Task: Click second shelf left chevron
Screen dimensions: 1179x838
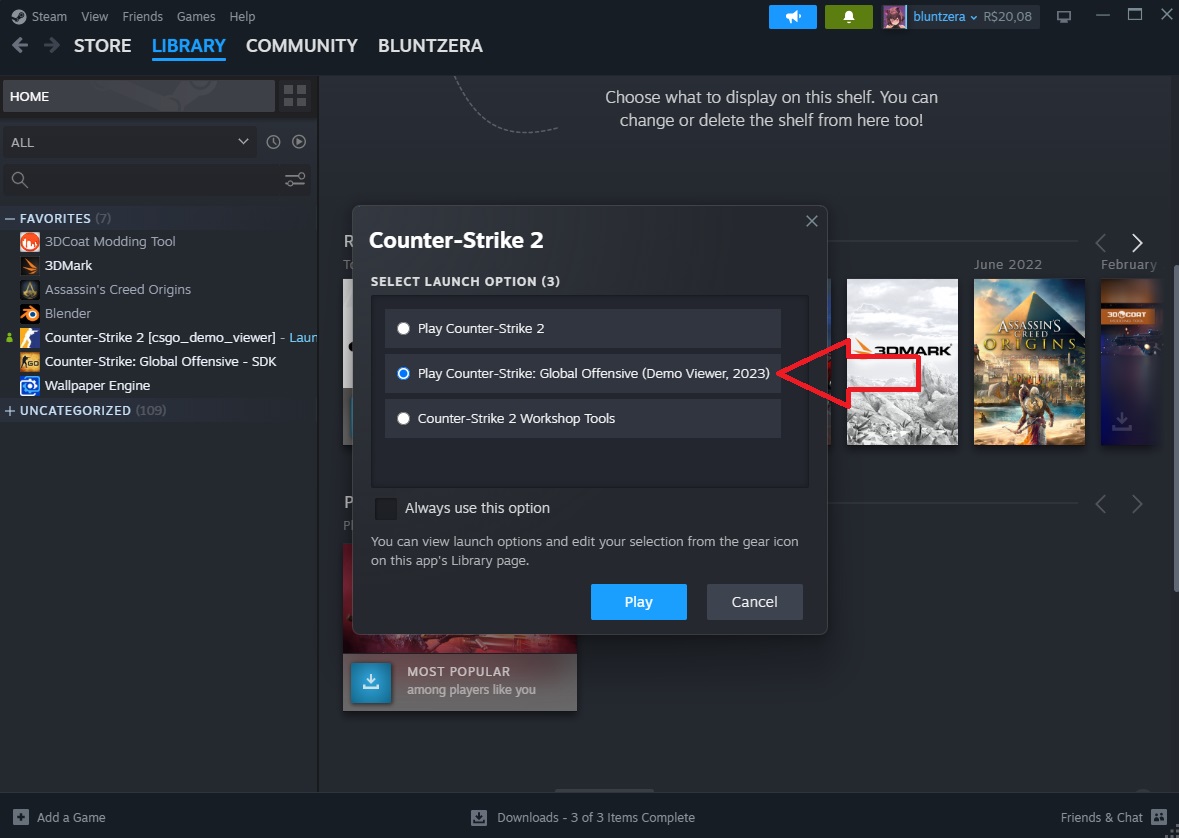Action: click(1101, 504)
